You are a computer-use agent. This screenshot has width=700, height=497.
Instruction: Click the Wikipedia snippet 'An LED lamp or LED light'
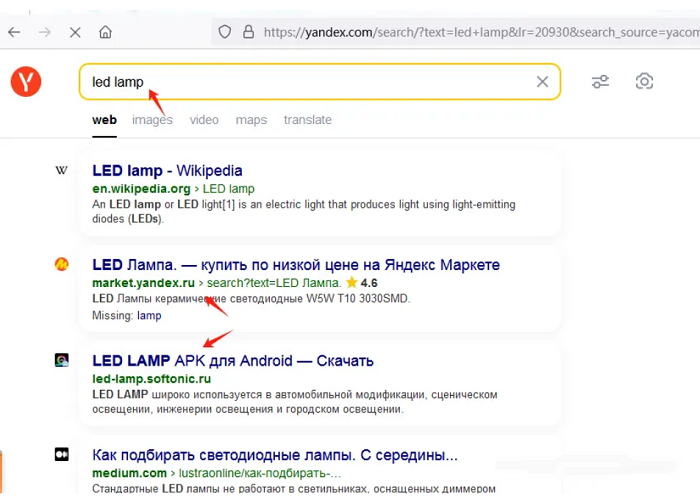click(304, 212)
